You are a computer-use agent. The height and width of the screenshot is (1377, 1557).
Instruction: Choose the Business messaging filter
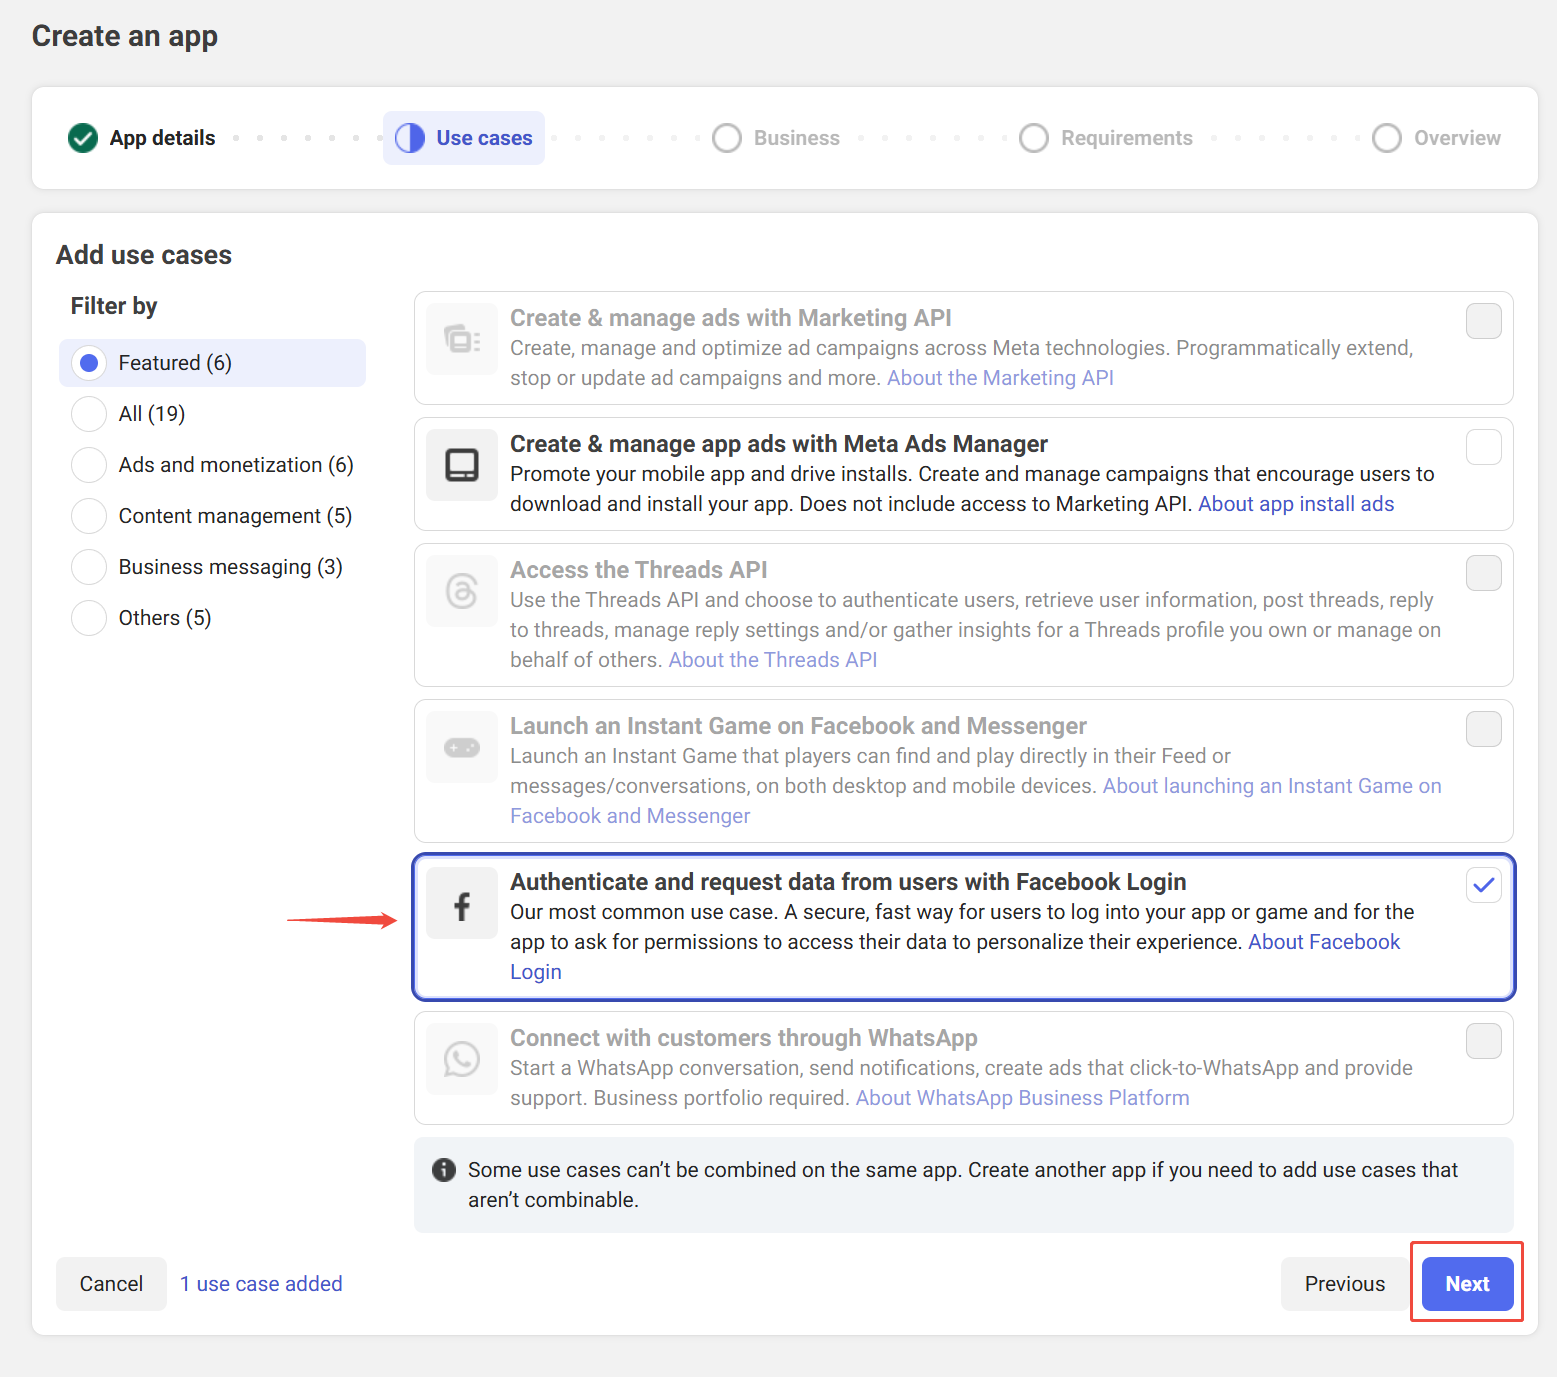pos(89,567)
